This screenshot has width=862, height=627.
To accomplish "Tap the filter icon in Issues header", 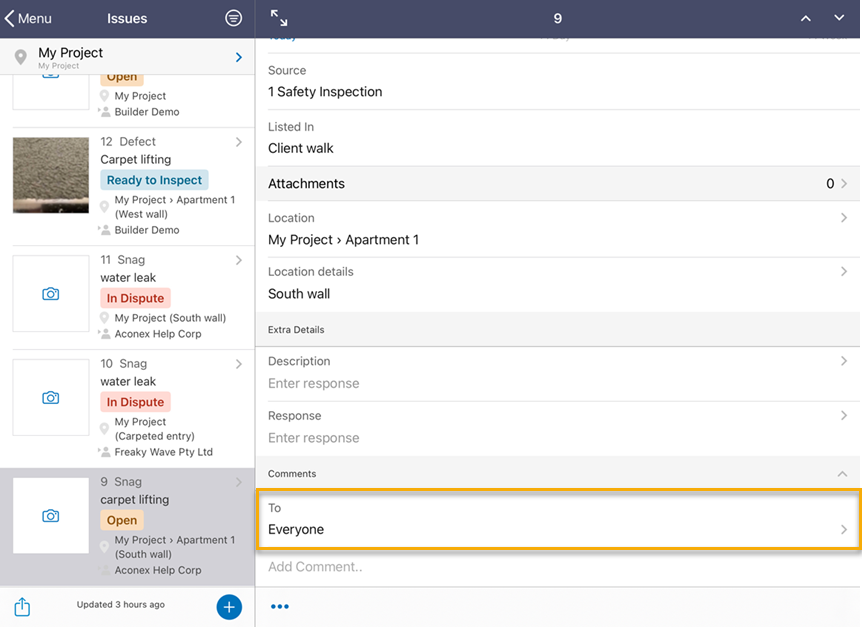I will 233,18.
